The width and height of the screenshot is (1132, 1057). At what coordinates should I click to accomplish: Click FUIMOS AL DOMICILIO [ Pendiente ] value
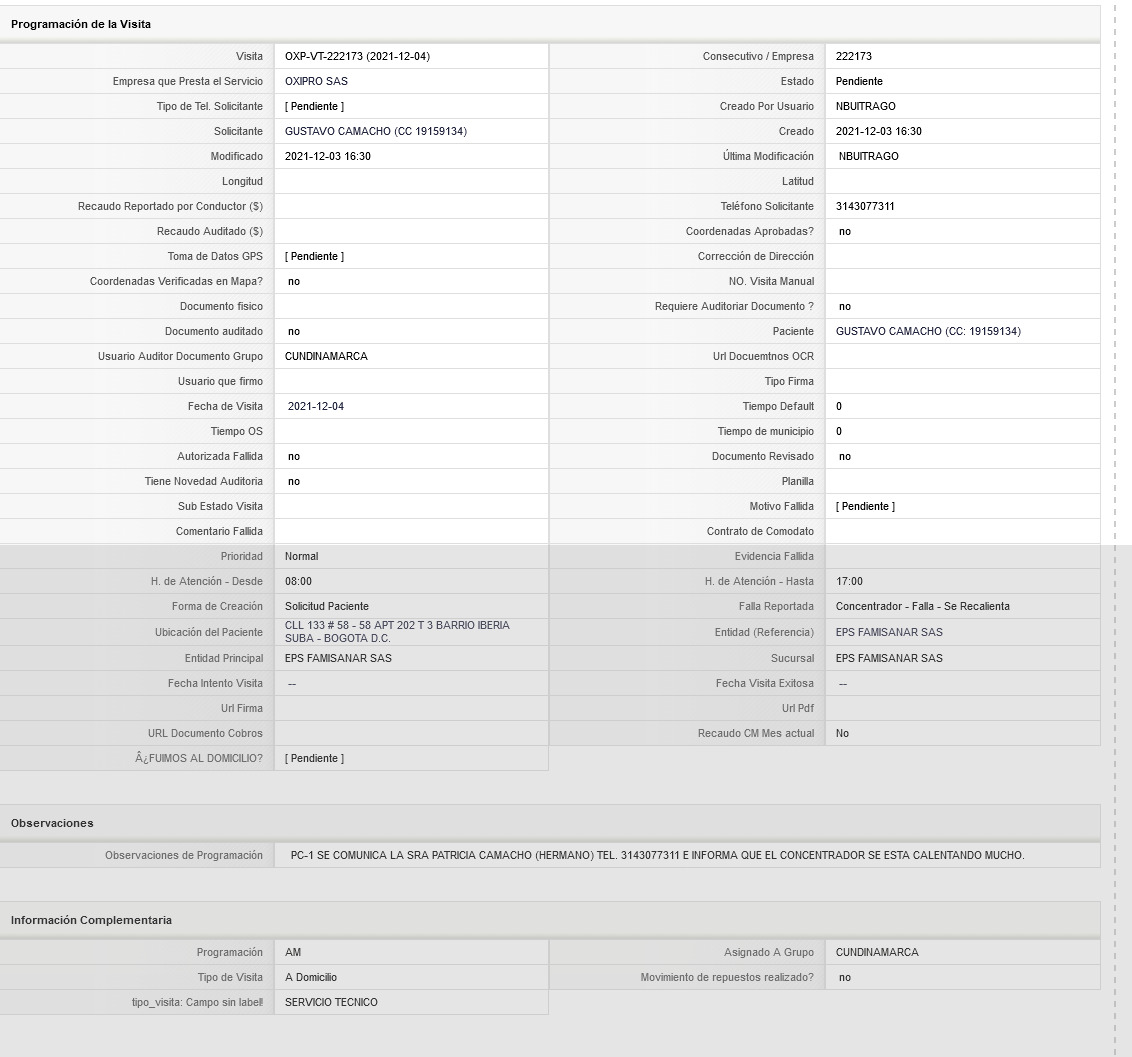pos(314,759)
